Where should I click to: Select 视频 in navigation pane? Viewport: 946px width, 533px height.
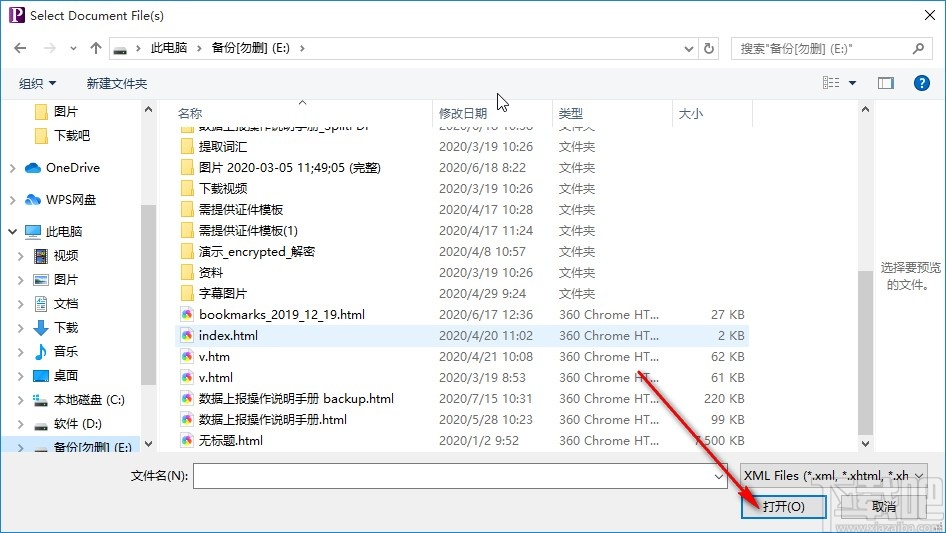[66, 255]
